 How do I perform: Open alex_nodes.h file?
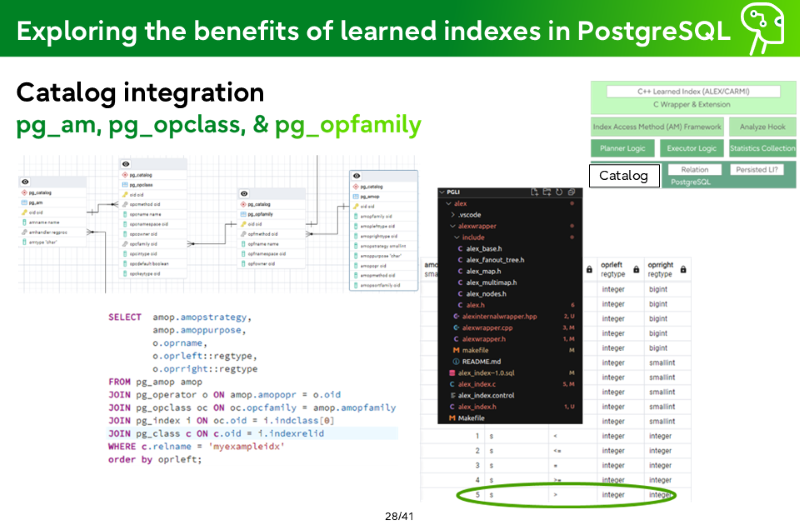486,294
